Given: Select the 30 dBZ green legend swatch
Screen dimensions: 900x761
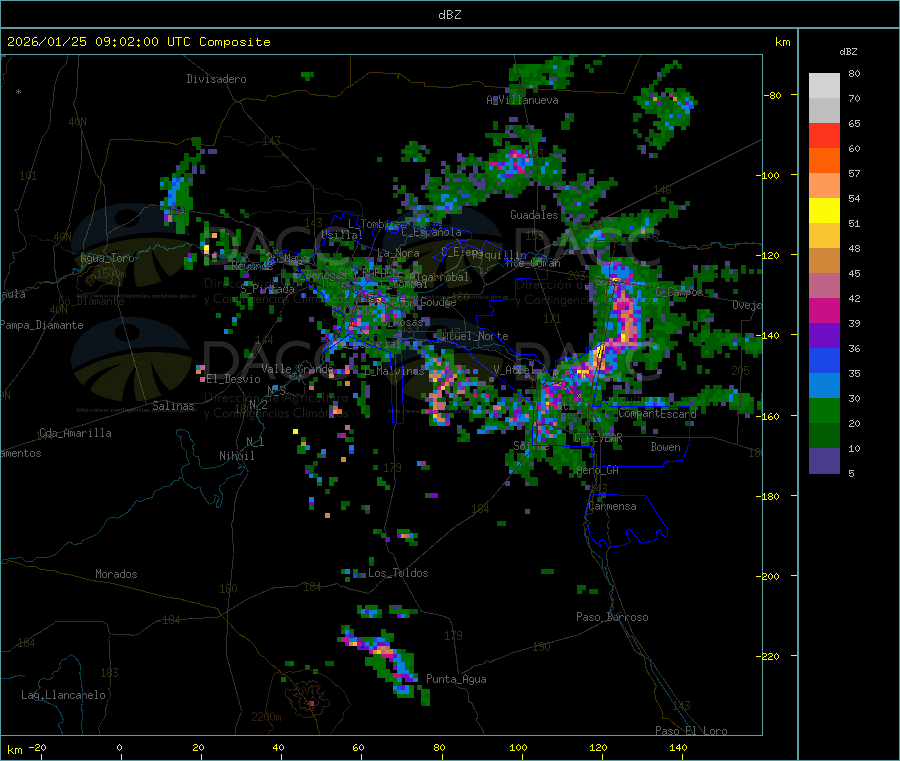Looking at the screenshot, I should tap(824, 410).
